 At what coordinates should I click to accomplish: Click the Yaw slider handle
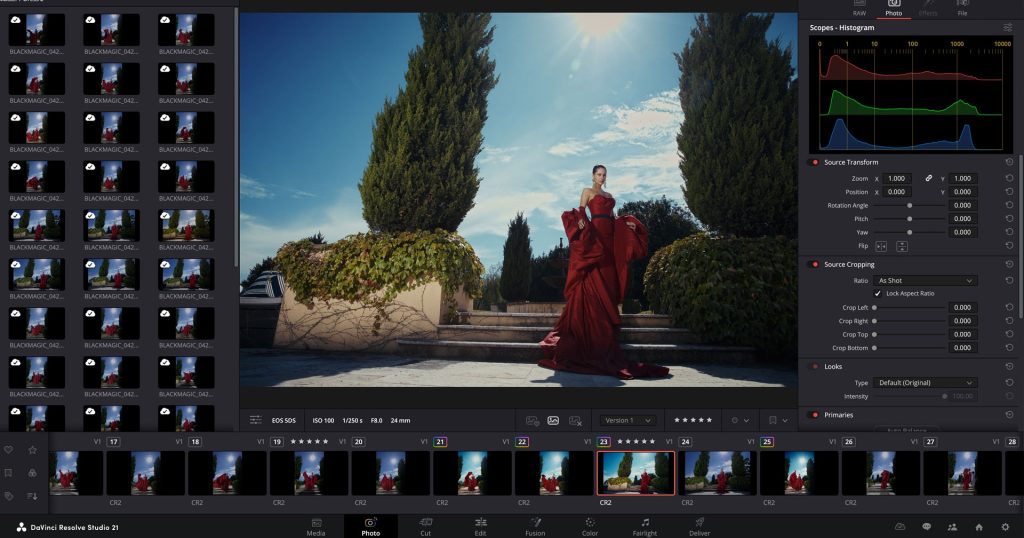pyautogui.click(x=909, y=232)
